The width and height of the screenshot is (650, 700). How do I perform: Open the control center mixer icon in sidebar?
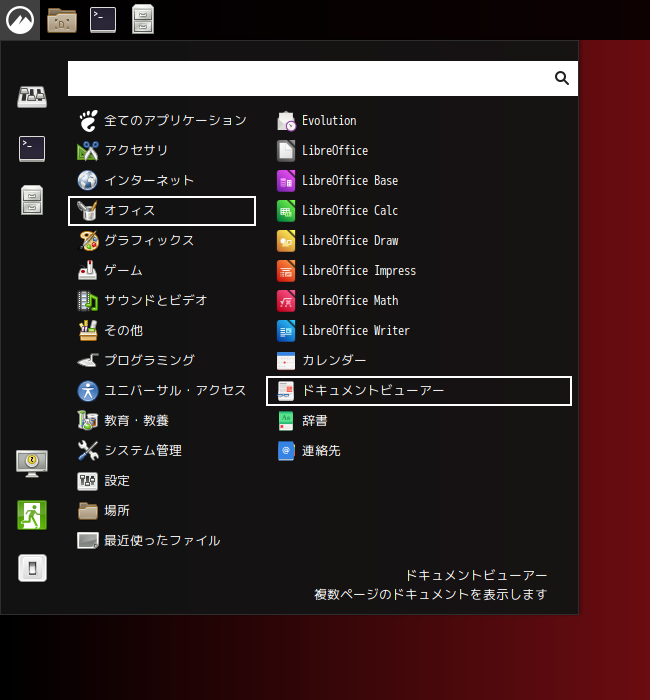click(x=32, y=97)
